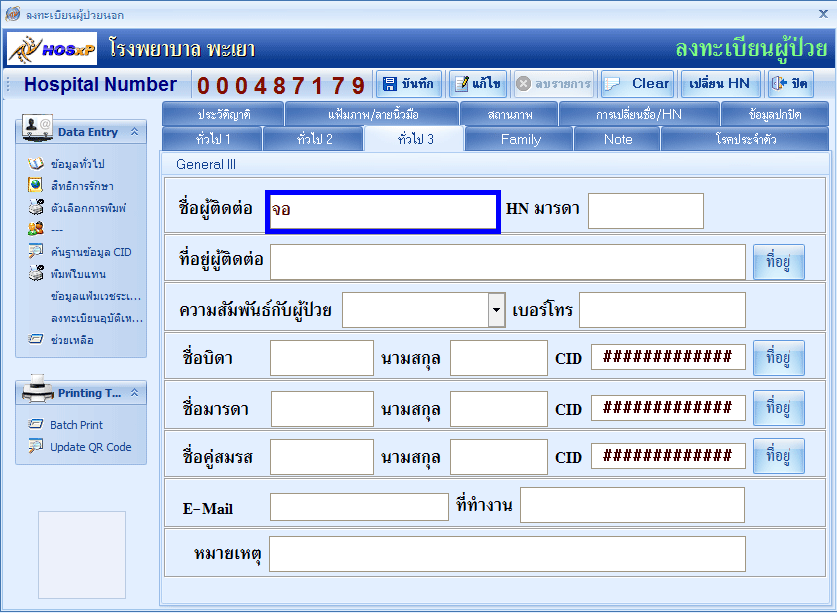
Task: Open ข้อมูลแฟ้มเวชระเบียน link in sidebar
Action: pos(96,296)
